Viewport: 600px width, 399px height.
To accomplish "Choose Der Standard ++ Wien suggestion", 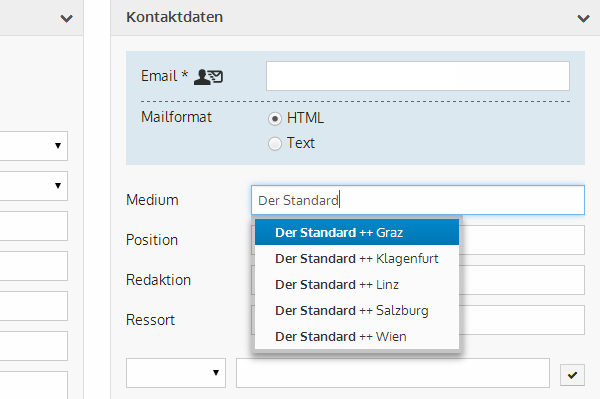I will pos(357,336).
